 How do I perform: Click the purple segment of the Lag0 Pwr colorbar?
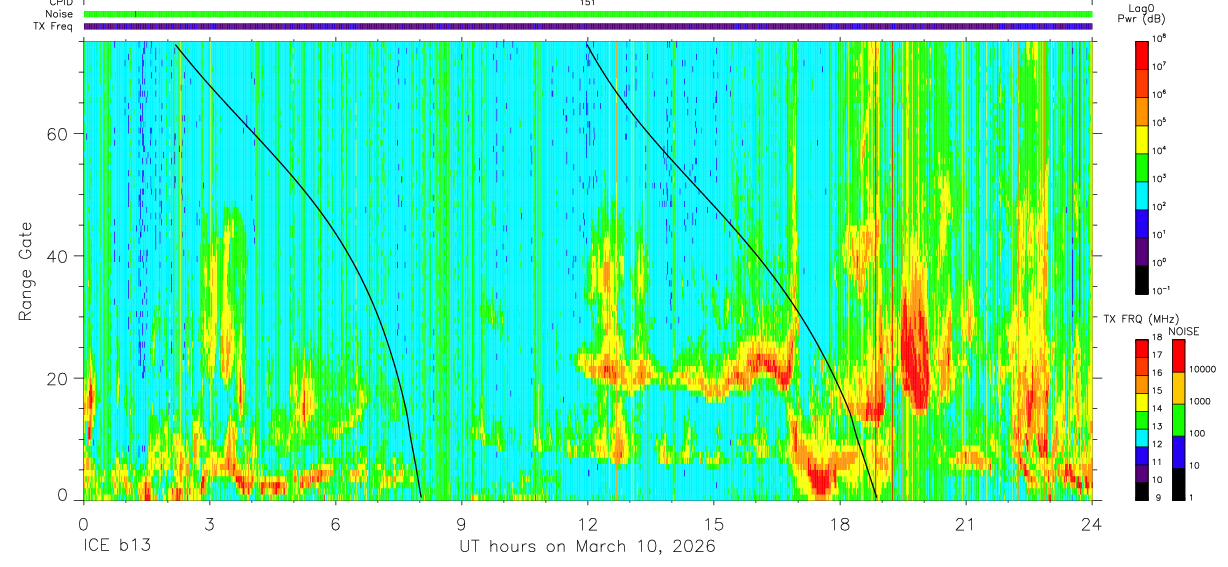point(1142,252)
